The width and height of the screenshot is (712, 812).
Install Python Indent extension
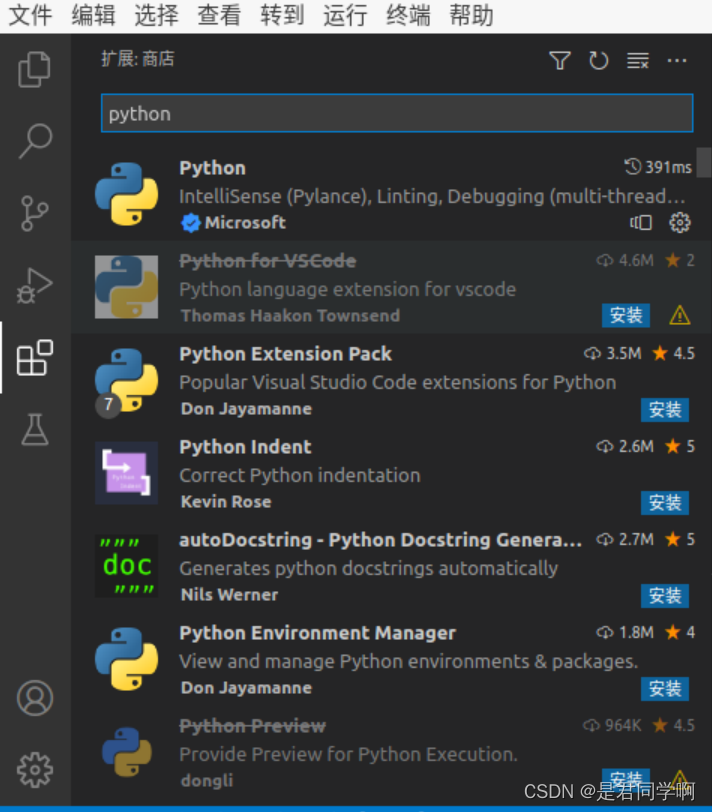(x=665, y=503)
